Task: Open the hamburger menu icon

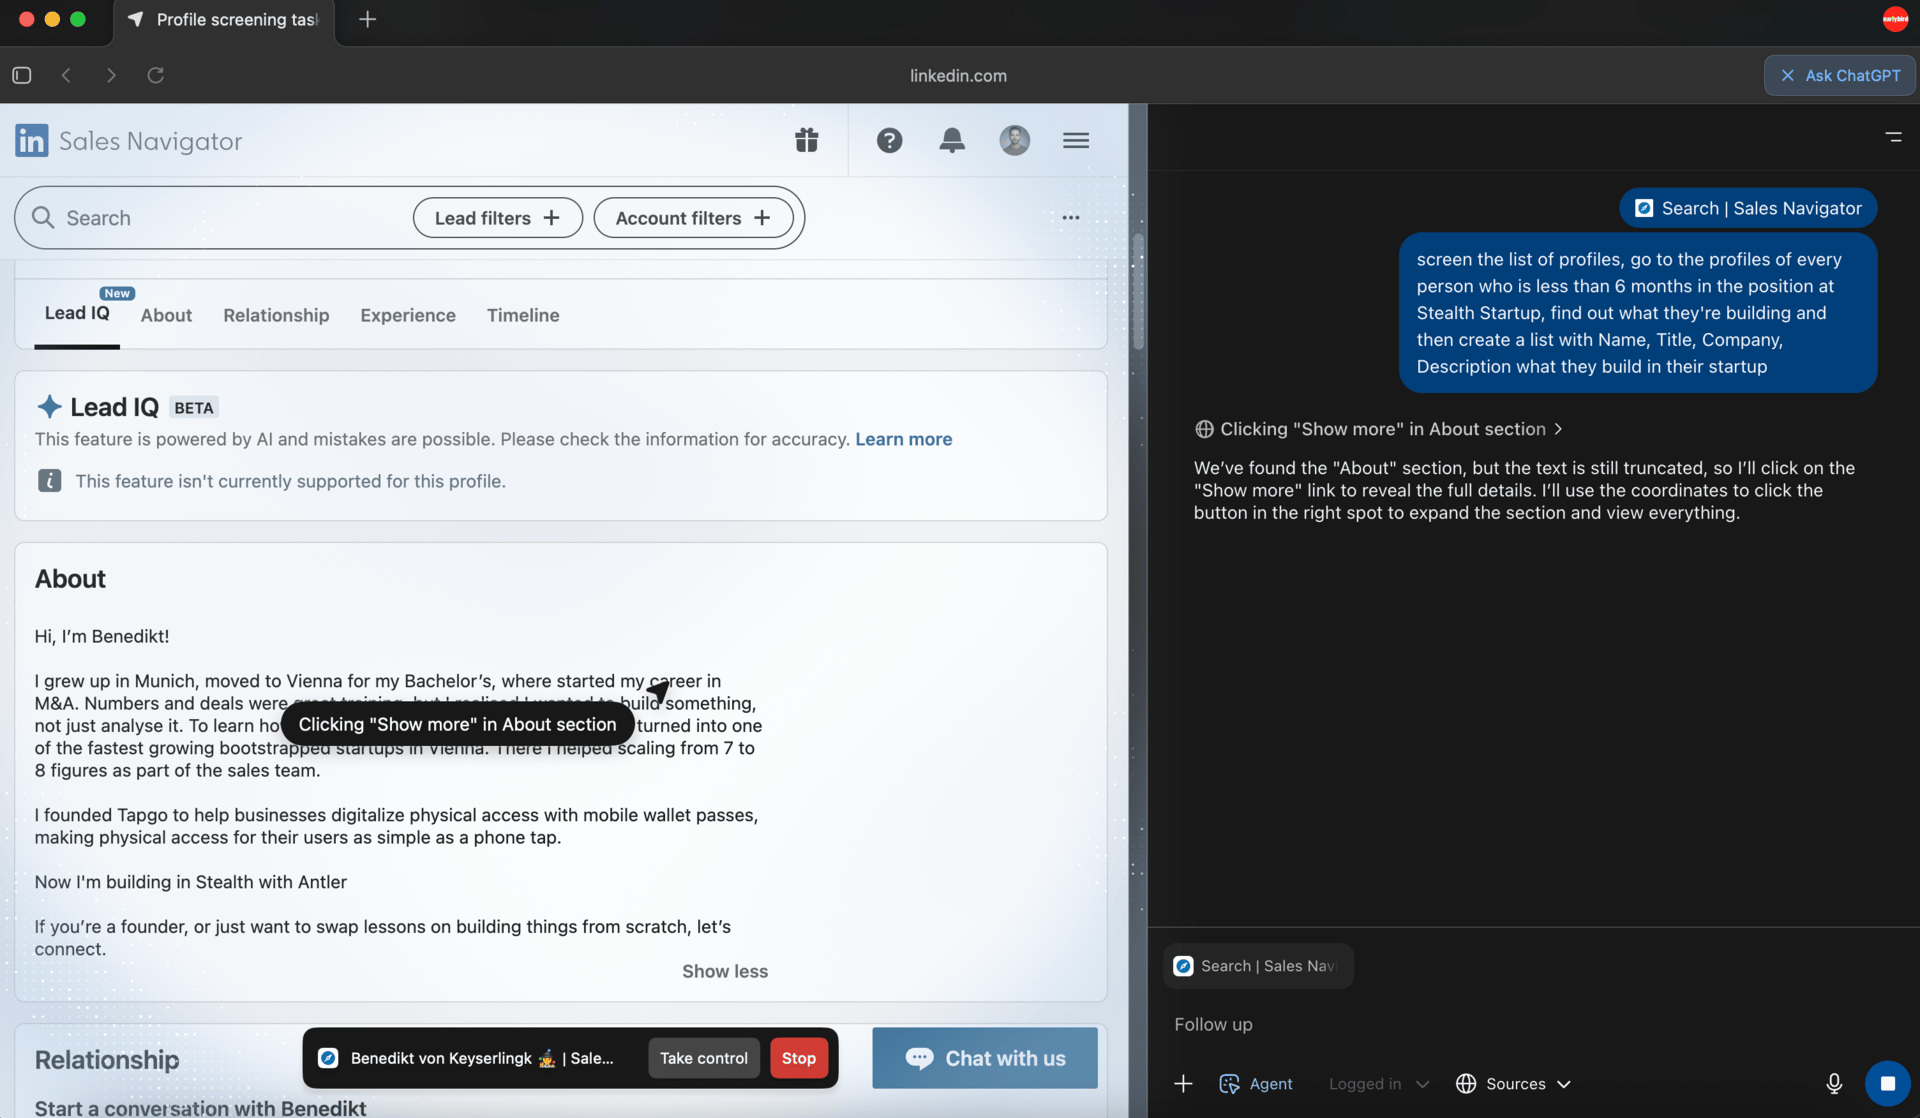Action: 1076,141
